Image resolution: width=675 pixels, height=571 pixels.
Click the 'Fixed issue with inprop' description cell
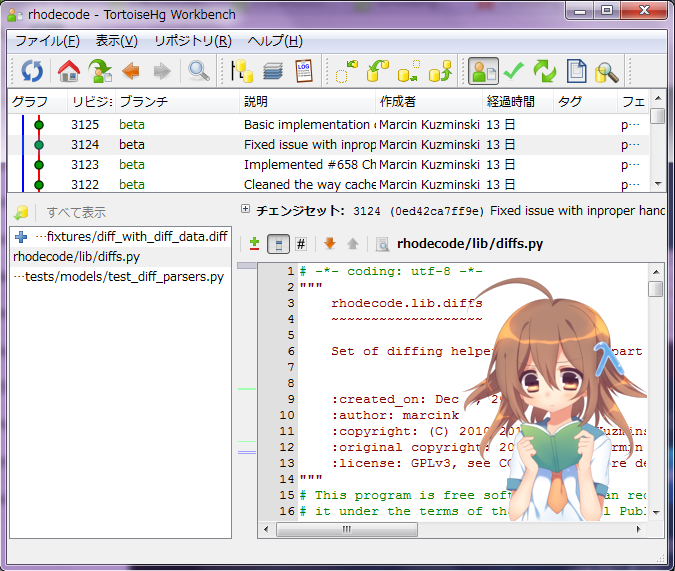click(x=307, y=145)
